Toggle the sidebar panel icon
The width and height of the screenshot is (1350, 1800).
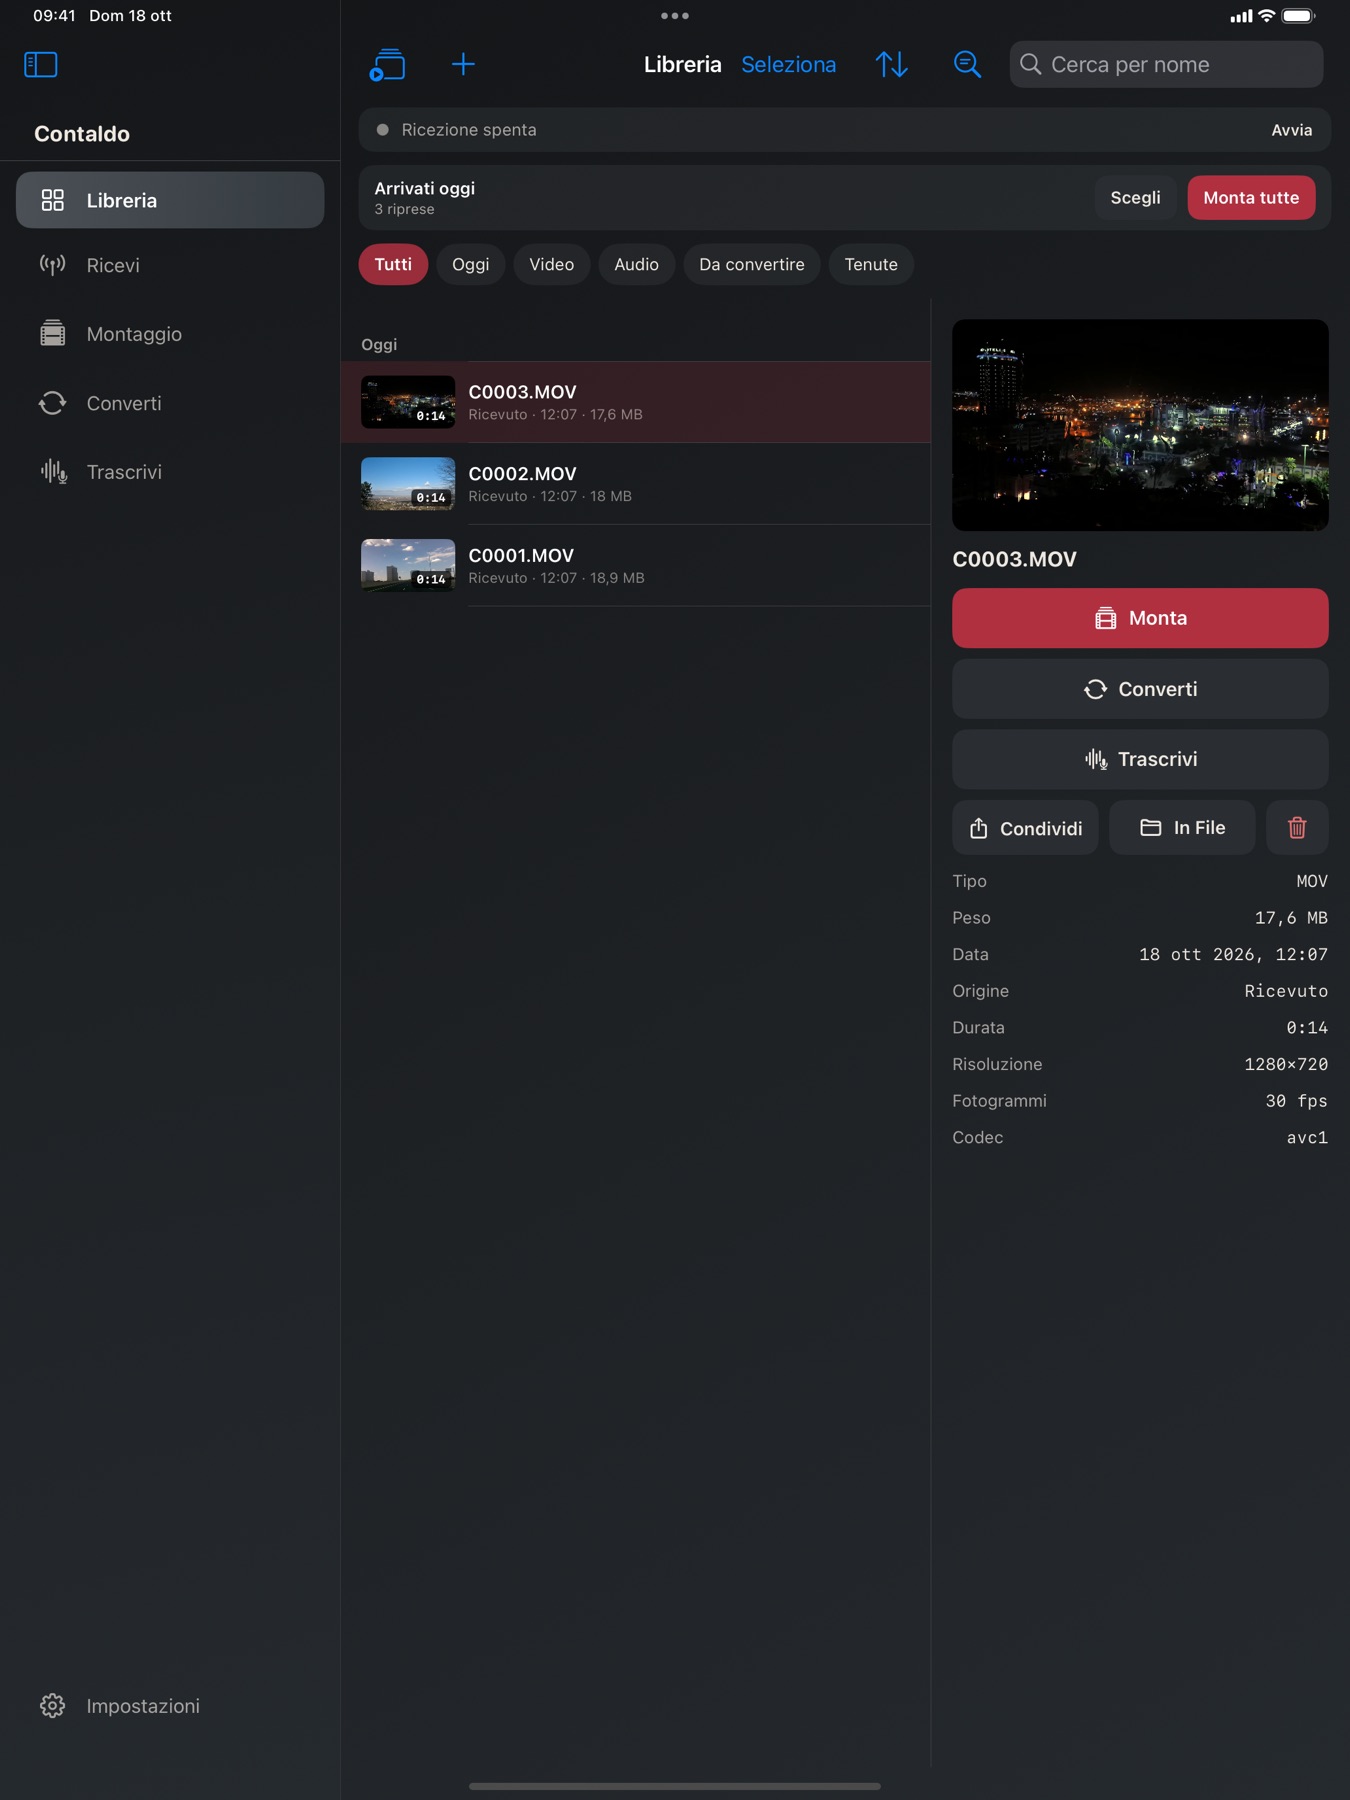[41, 65]
